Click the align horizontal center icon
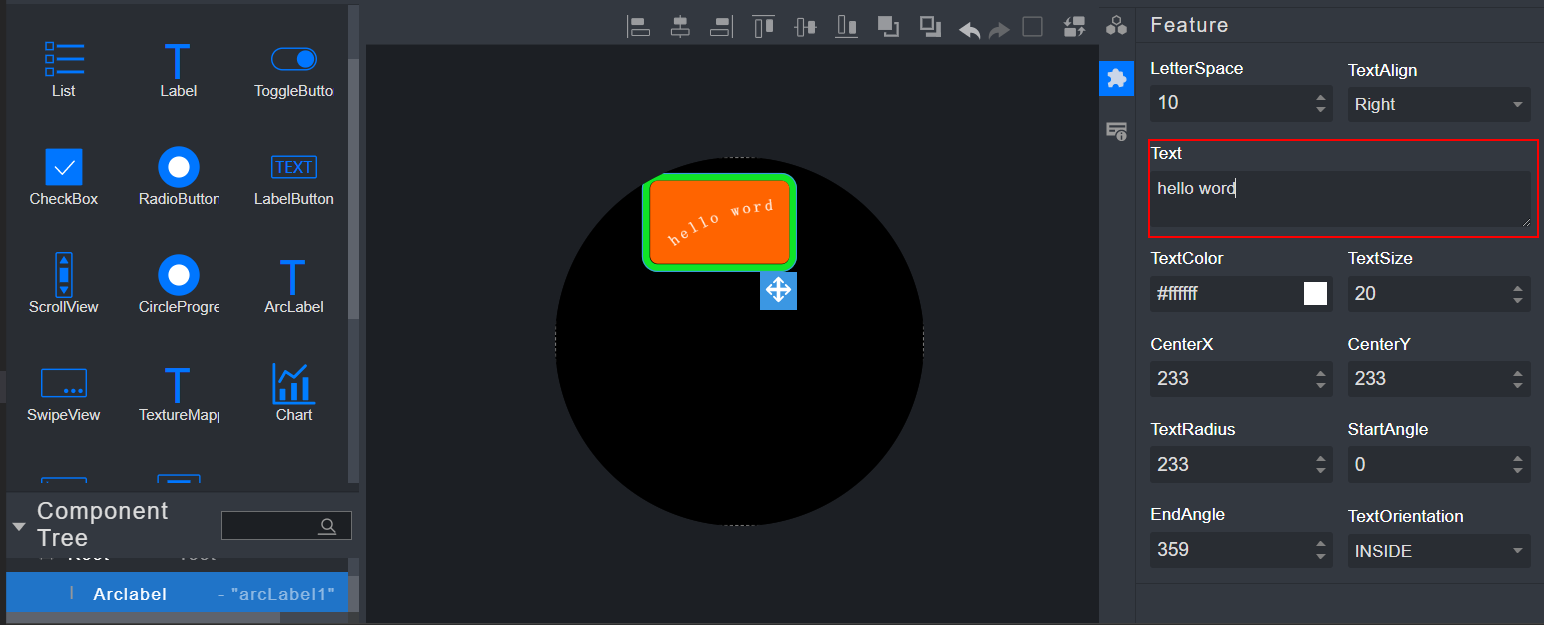The height and width of the screenshot is (625, 1544). point(680,27)
